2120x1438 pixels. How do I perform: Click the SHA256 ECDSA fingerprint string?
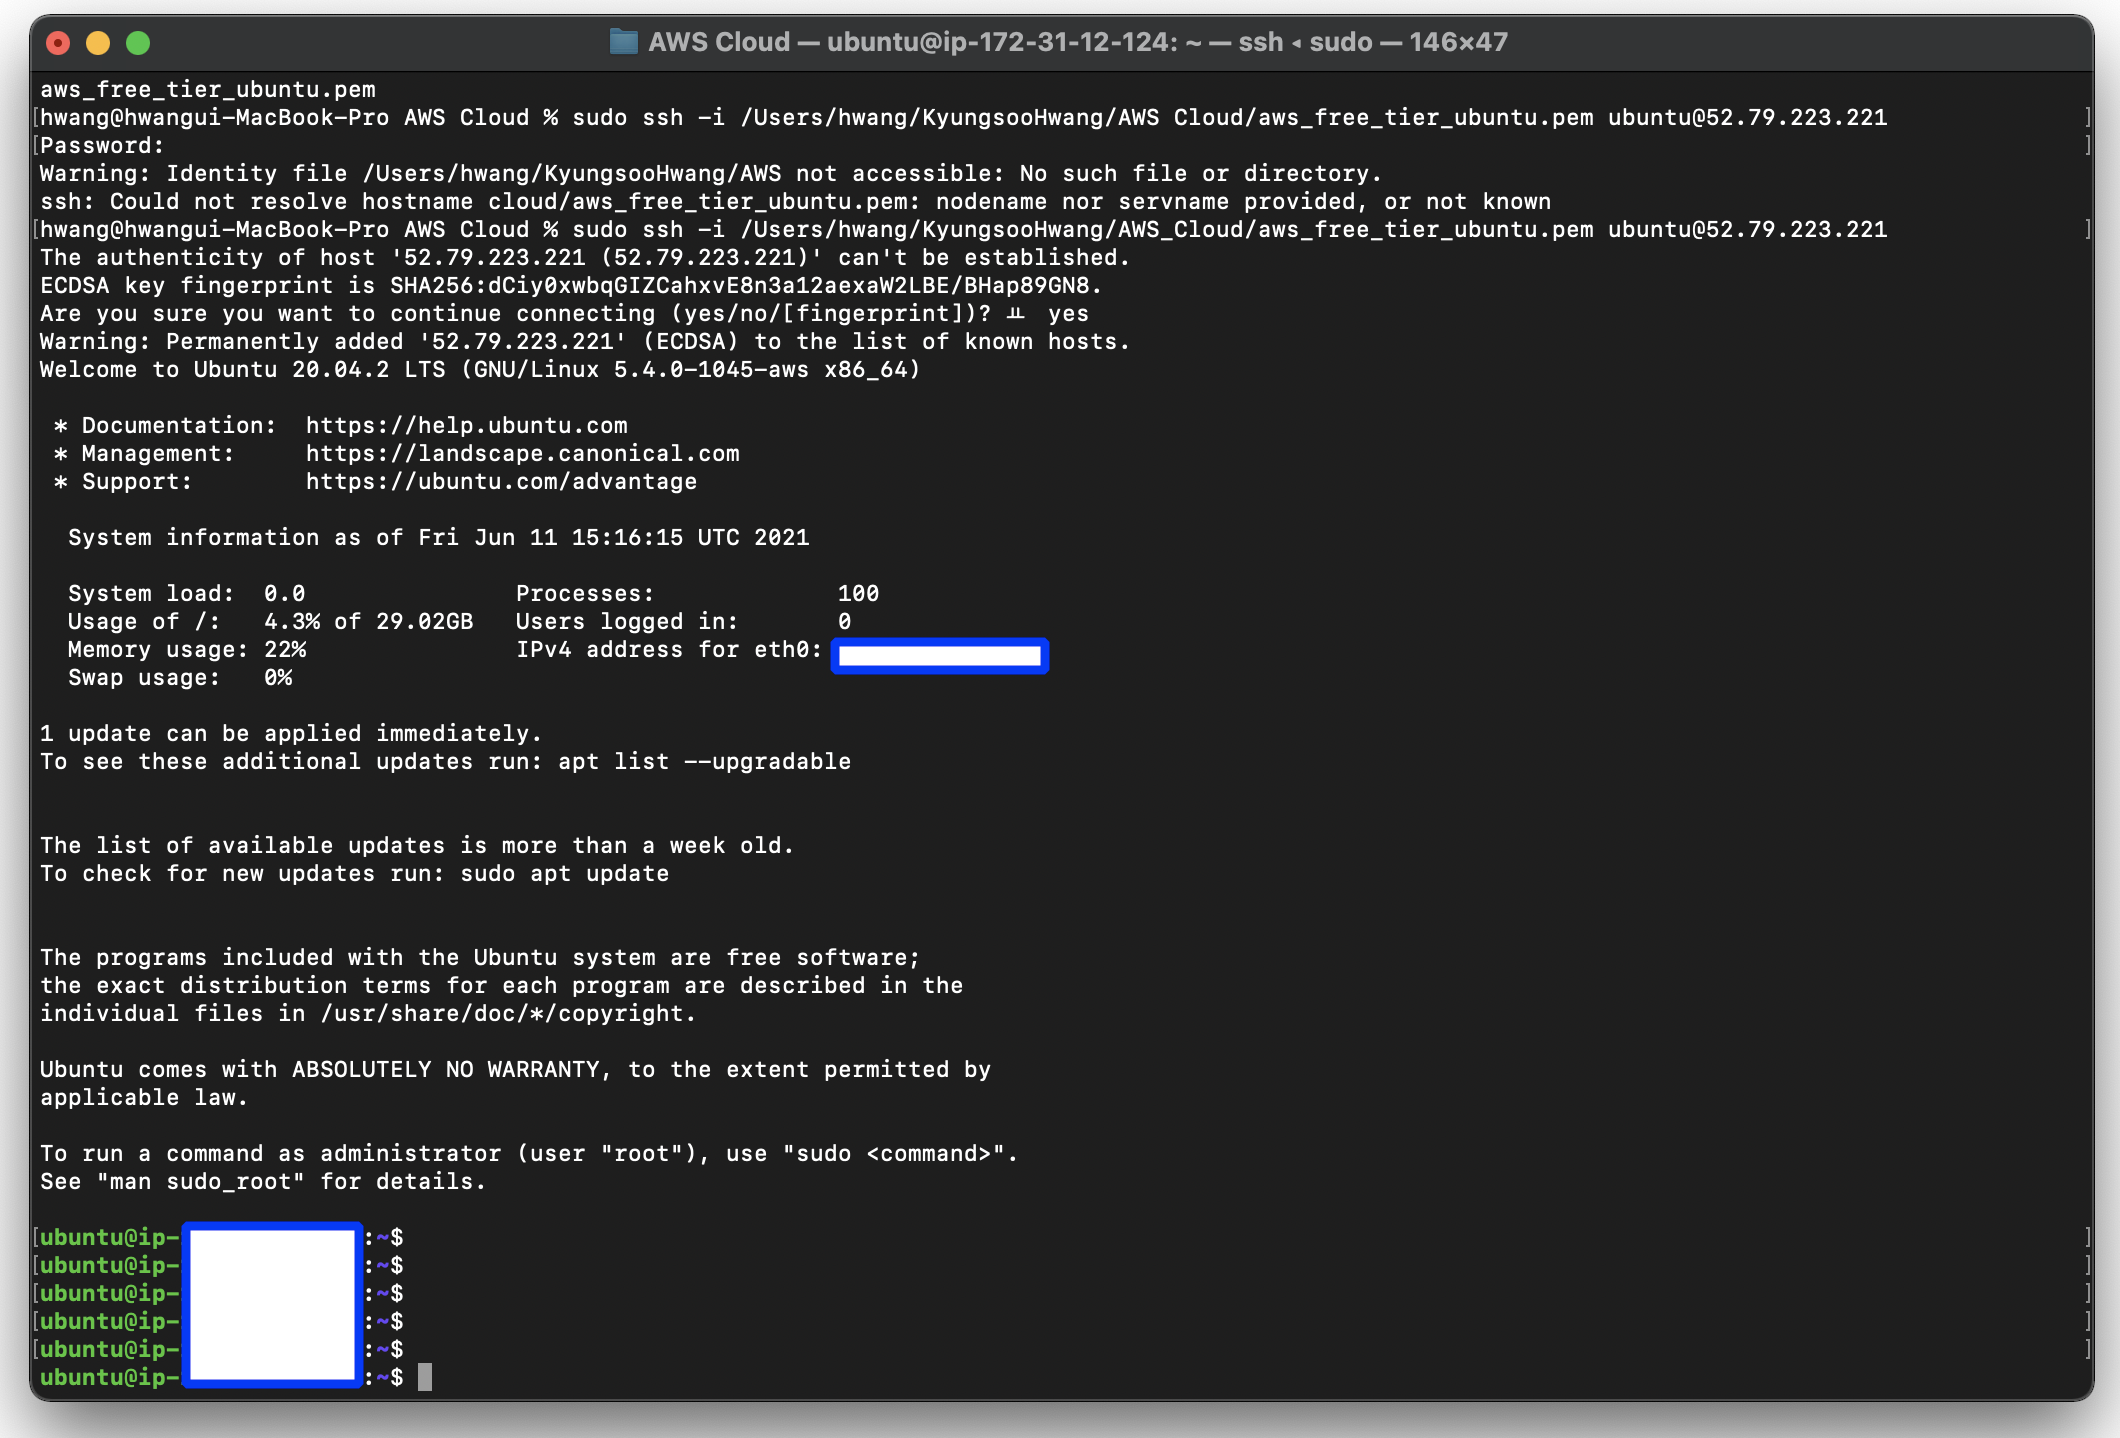coord(744,286)
